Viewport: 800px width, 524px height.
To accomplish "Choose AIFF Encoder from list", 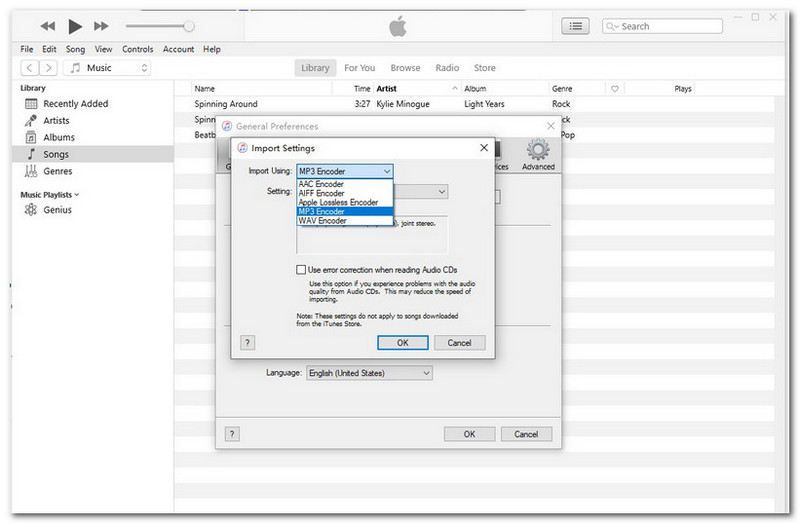I will (345, 193).
